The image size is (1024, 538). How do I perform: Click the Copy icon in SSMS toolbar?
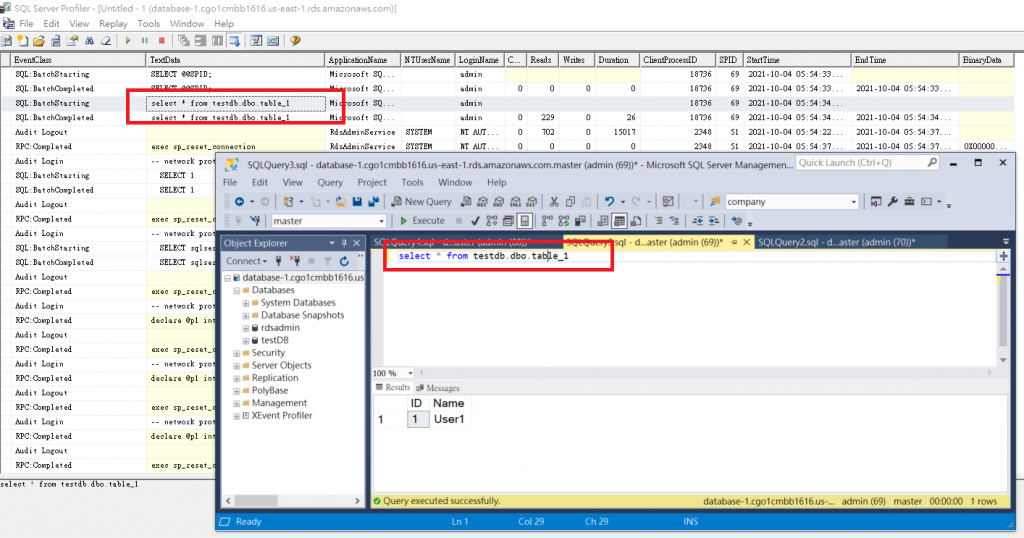(x=570, y=202)
